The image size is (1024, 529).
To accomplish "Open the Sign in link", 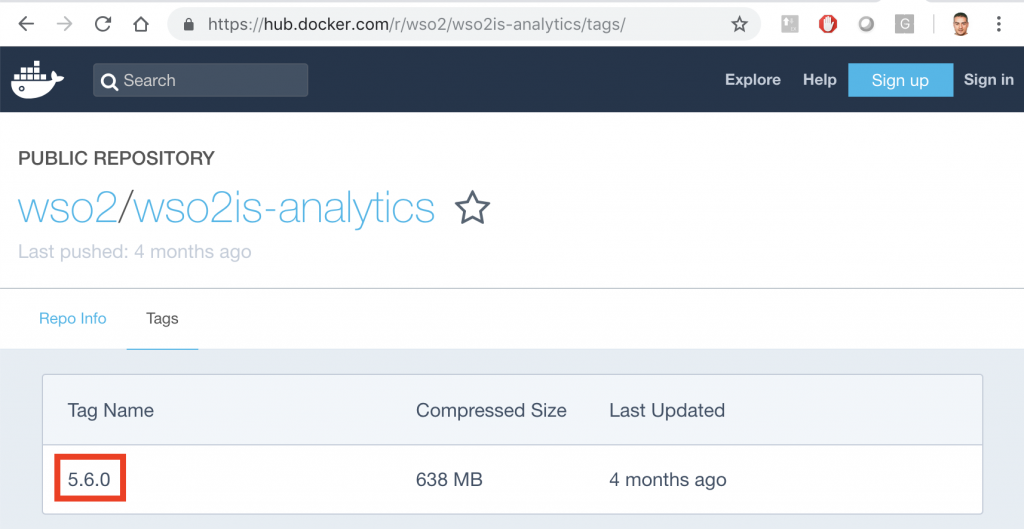I will 988,80.
